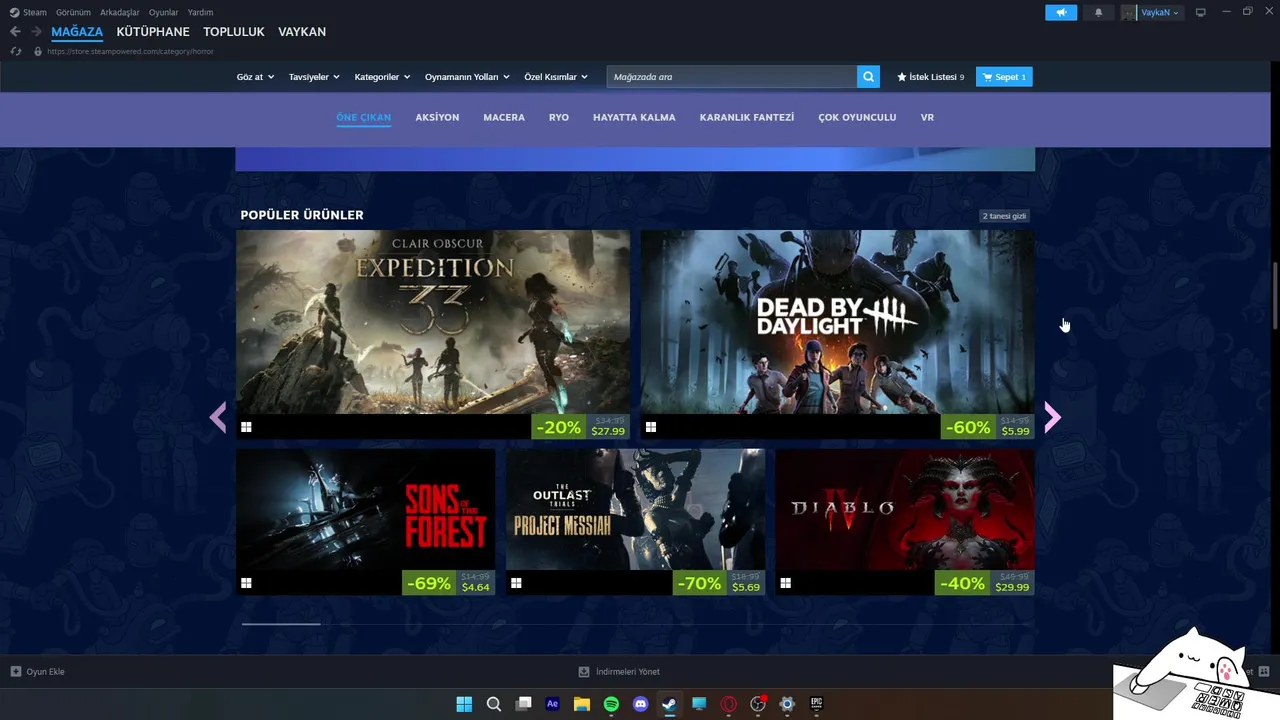Open the Windows Start menu
This screenshot has height=720, width=1280.
click(x=464, y=704)
